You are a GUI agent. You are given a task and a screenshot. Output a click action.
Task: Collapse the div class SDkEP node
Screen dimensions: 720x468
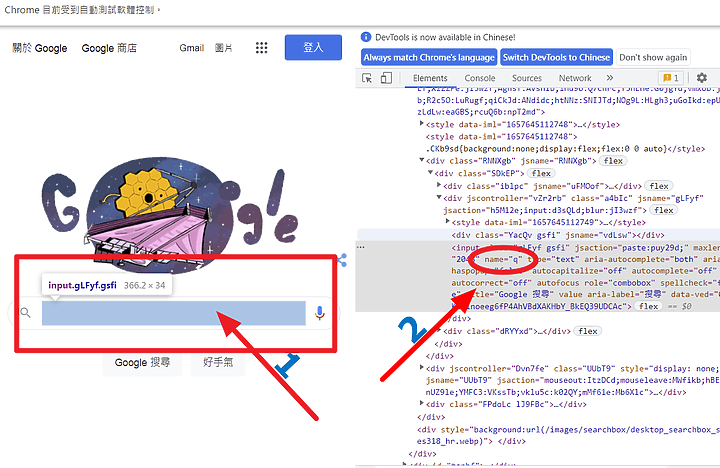pyautogui.click(x=430, y=173)
